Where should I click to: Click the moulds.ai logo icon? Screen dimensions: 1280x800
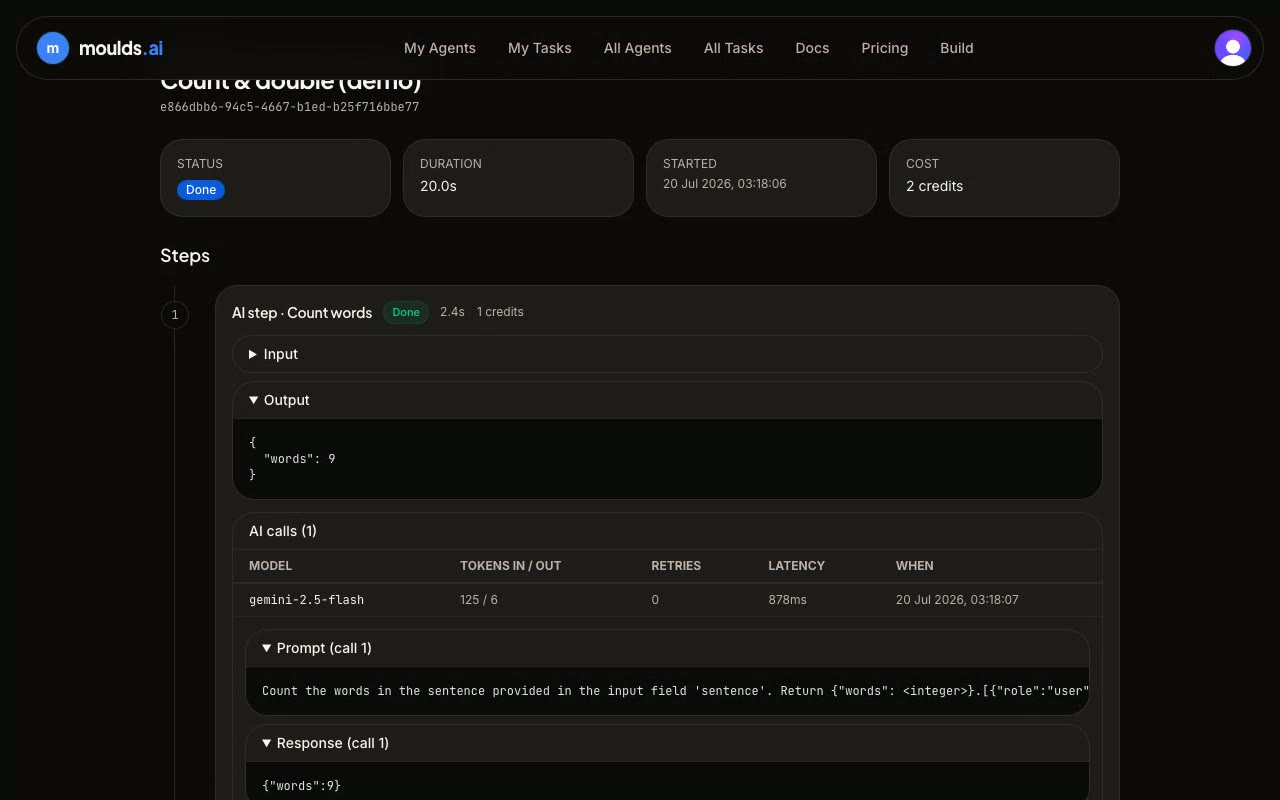pos(53,48)
